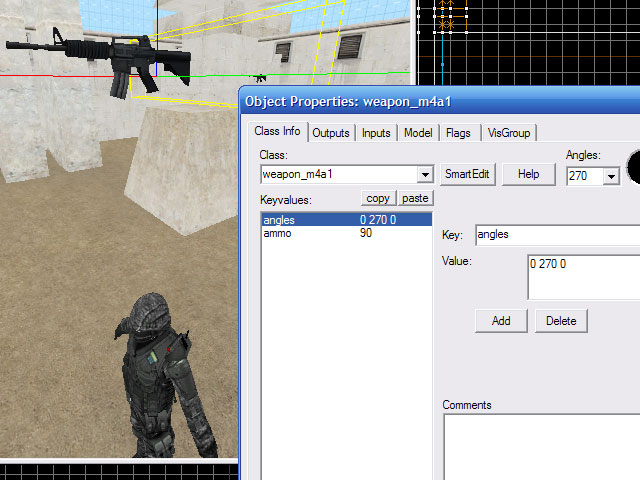Screen dimensions: 640x480
Task: Toggle the SmartEdit button
Action: click(x=467, y=174)
